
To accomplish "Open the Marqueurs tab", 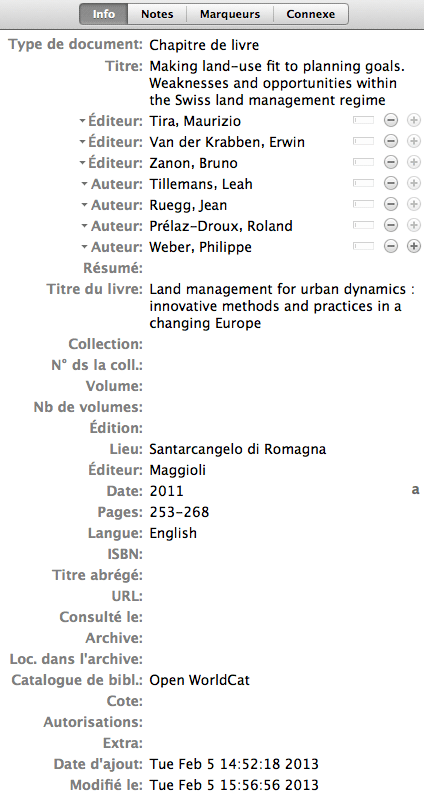I will [230, 14].
